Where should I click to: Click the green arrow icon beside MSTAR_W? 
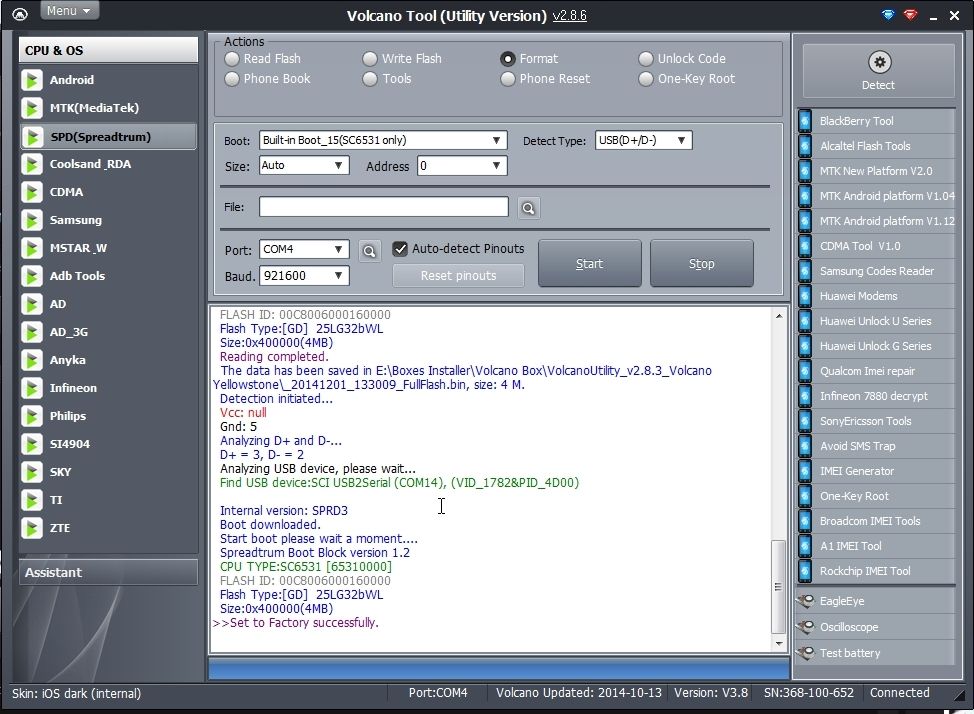coord(31,248)
